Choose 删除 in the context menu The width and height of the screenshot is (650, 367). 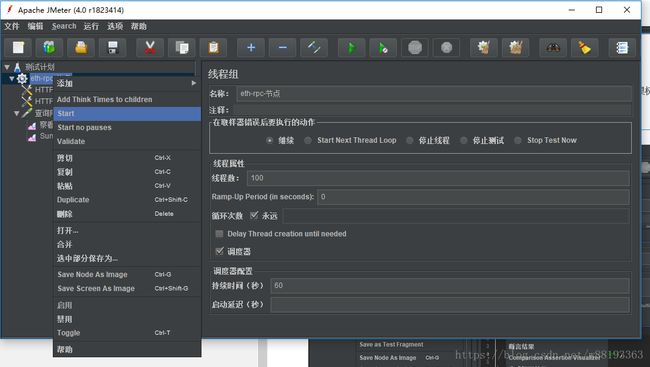[x=127, y=214]
